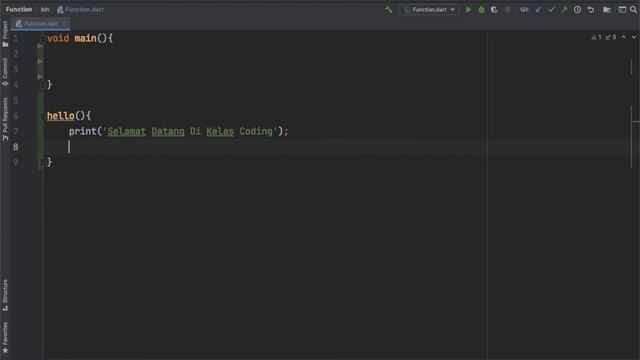The image size is (640, 360).
Task: Open the Pull Requests tool window
Action: (x=5, y=119)
